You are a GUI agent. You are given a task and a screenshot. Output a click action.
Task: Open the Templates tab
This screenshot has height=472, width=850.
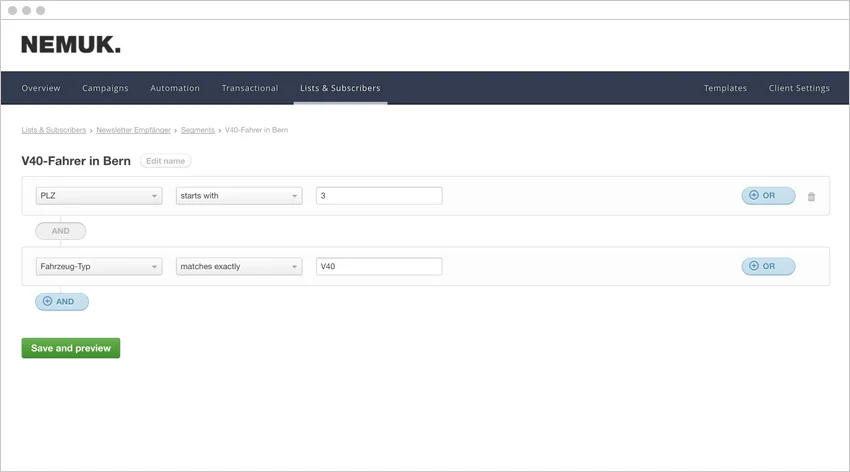725,88
